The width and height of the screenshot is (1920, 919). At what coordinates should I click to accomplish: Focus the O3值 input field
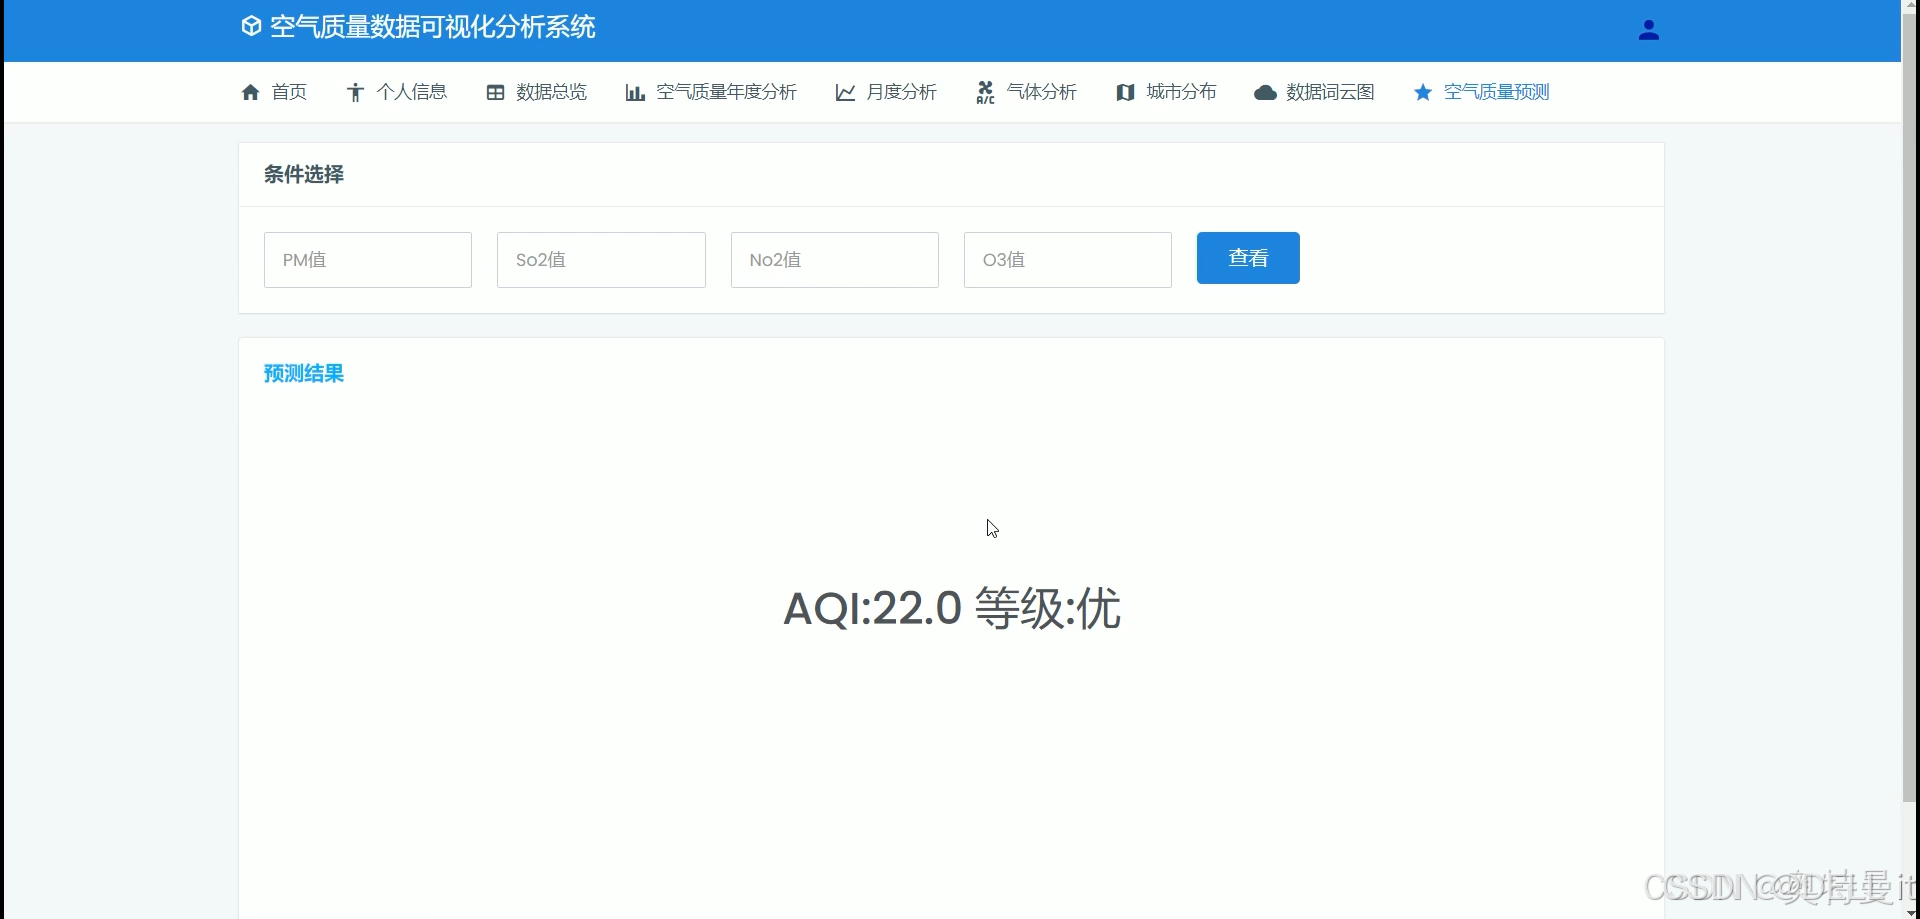tap(1068, 260)
